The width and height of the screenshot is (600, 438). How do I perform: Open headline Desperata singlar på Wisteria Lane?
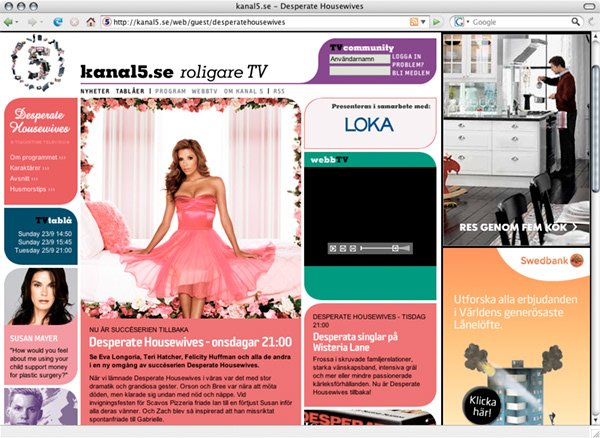coord(355,342)
